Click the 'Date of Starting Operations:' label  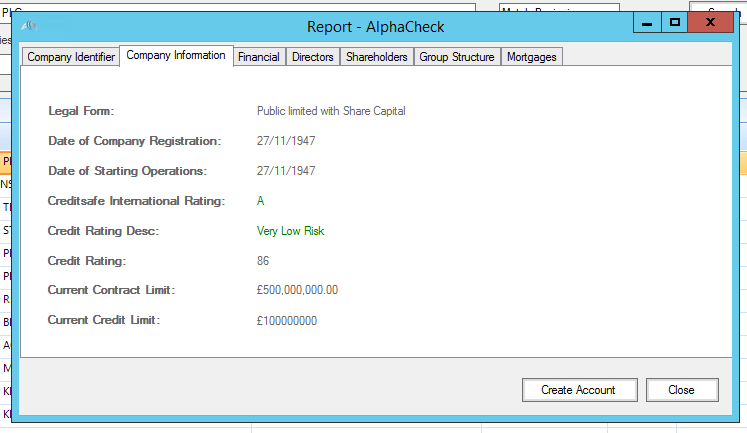tap(128, 171)
